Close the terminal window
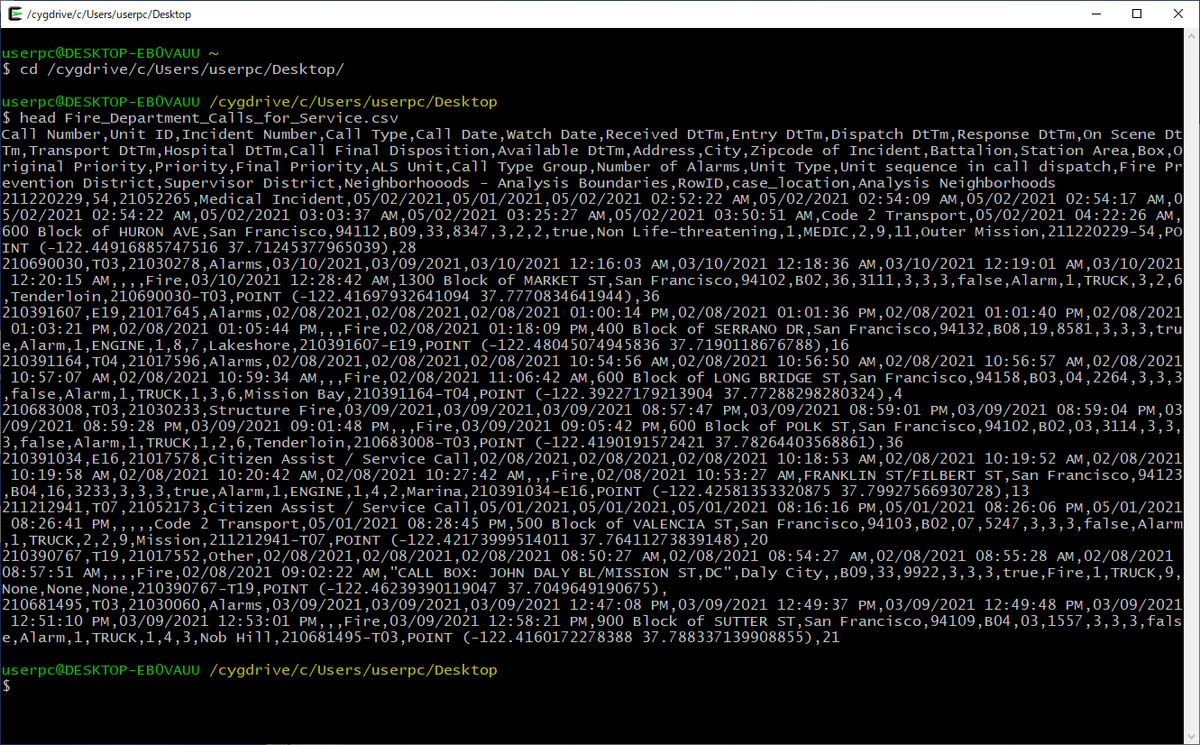Image resolution: width=1200 pixels, height=745 pixels. point(1176,14)
